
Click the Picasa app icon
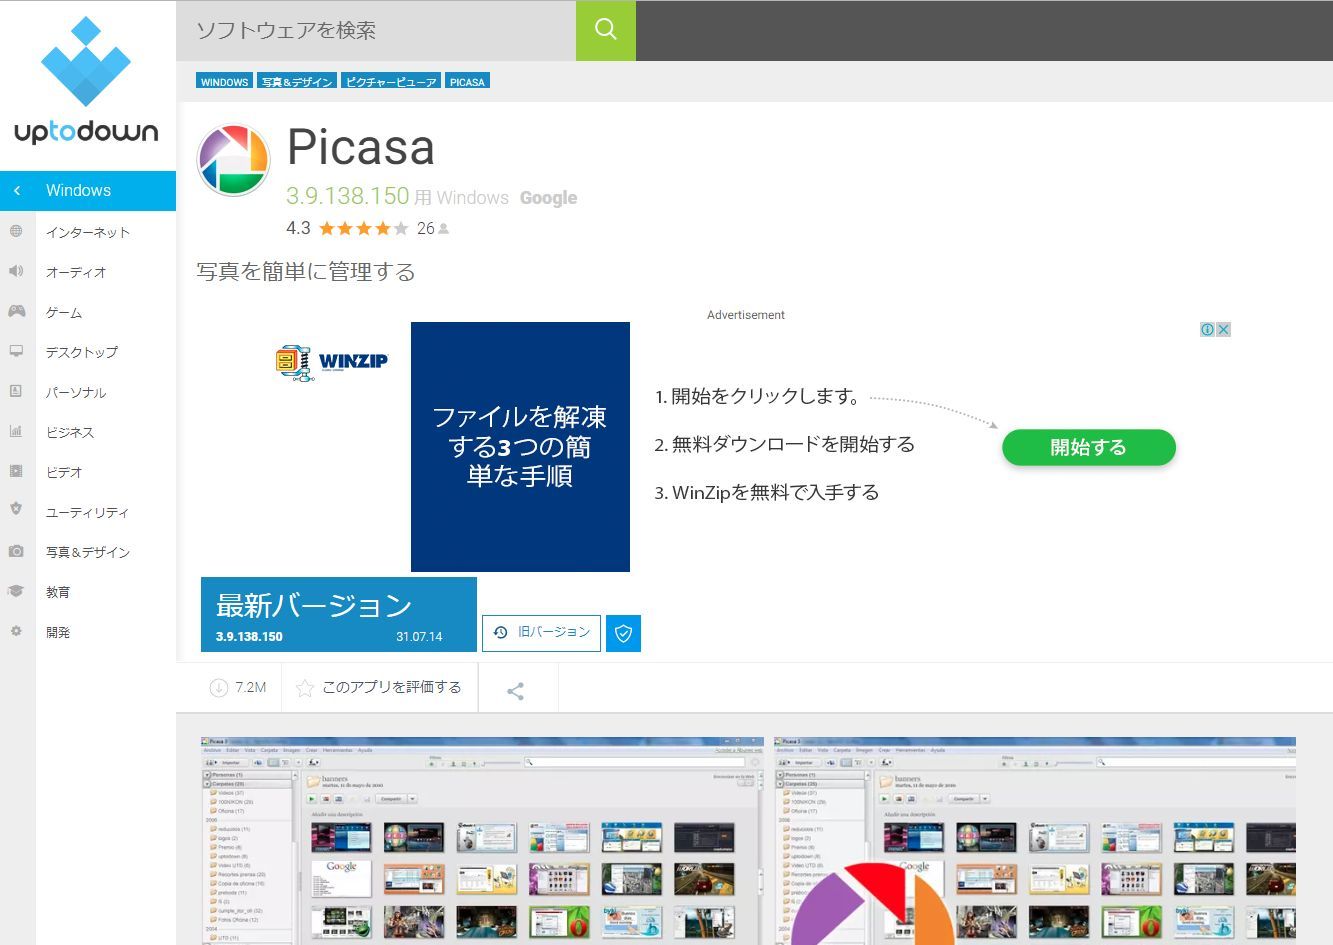click(234, 160)
